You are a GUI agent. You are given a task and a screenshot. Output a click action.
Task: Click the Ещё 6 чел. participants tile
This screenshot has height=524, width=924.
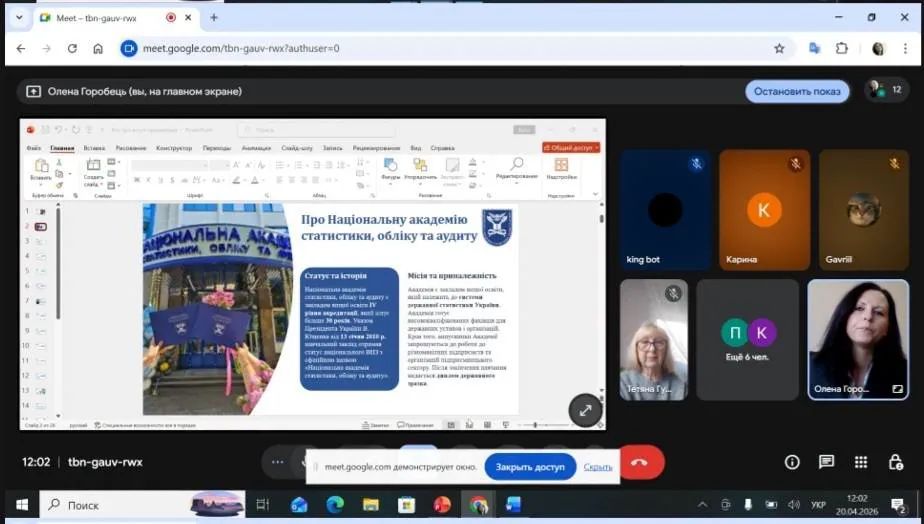[x=748, y=339]
